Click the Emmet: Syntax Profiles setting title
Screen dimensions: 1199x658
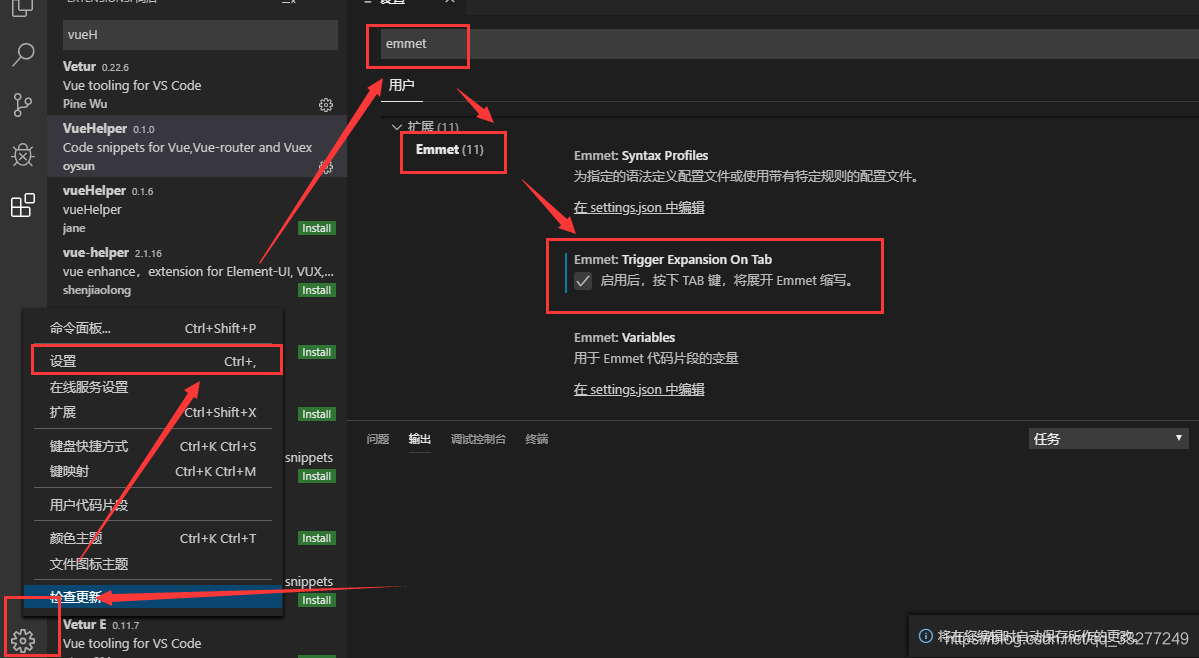click(x=641, y=155)
